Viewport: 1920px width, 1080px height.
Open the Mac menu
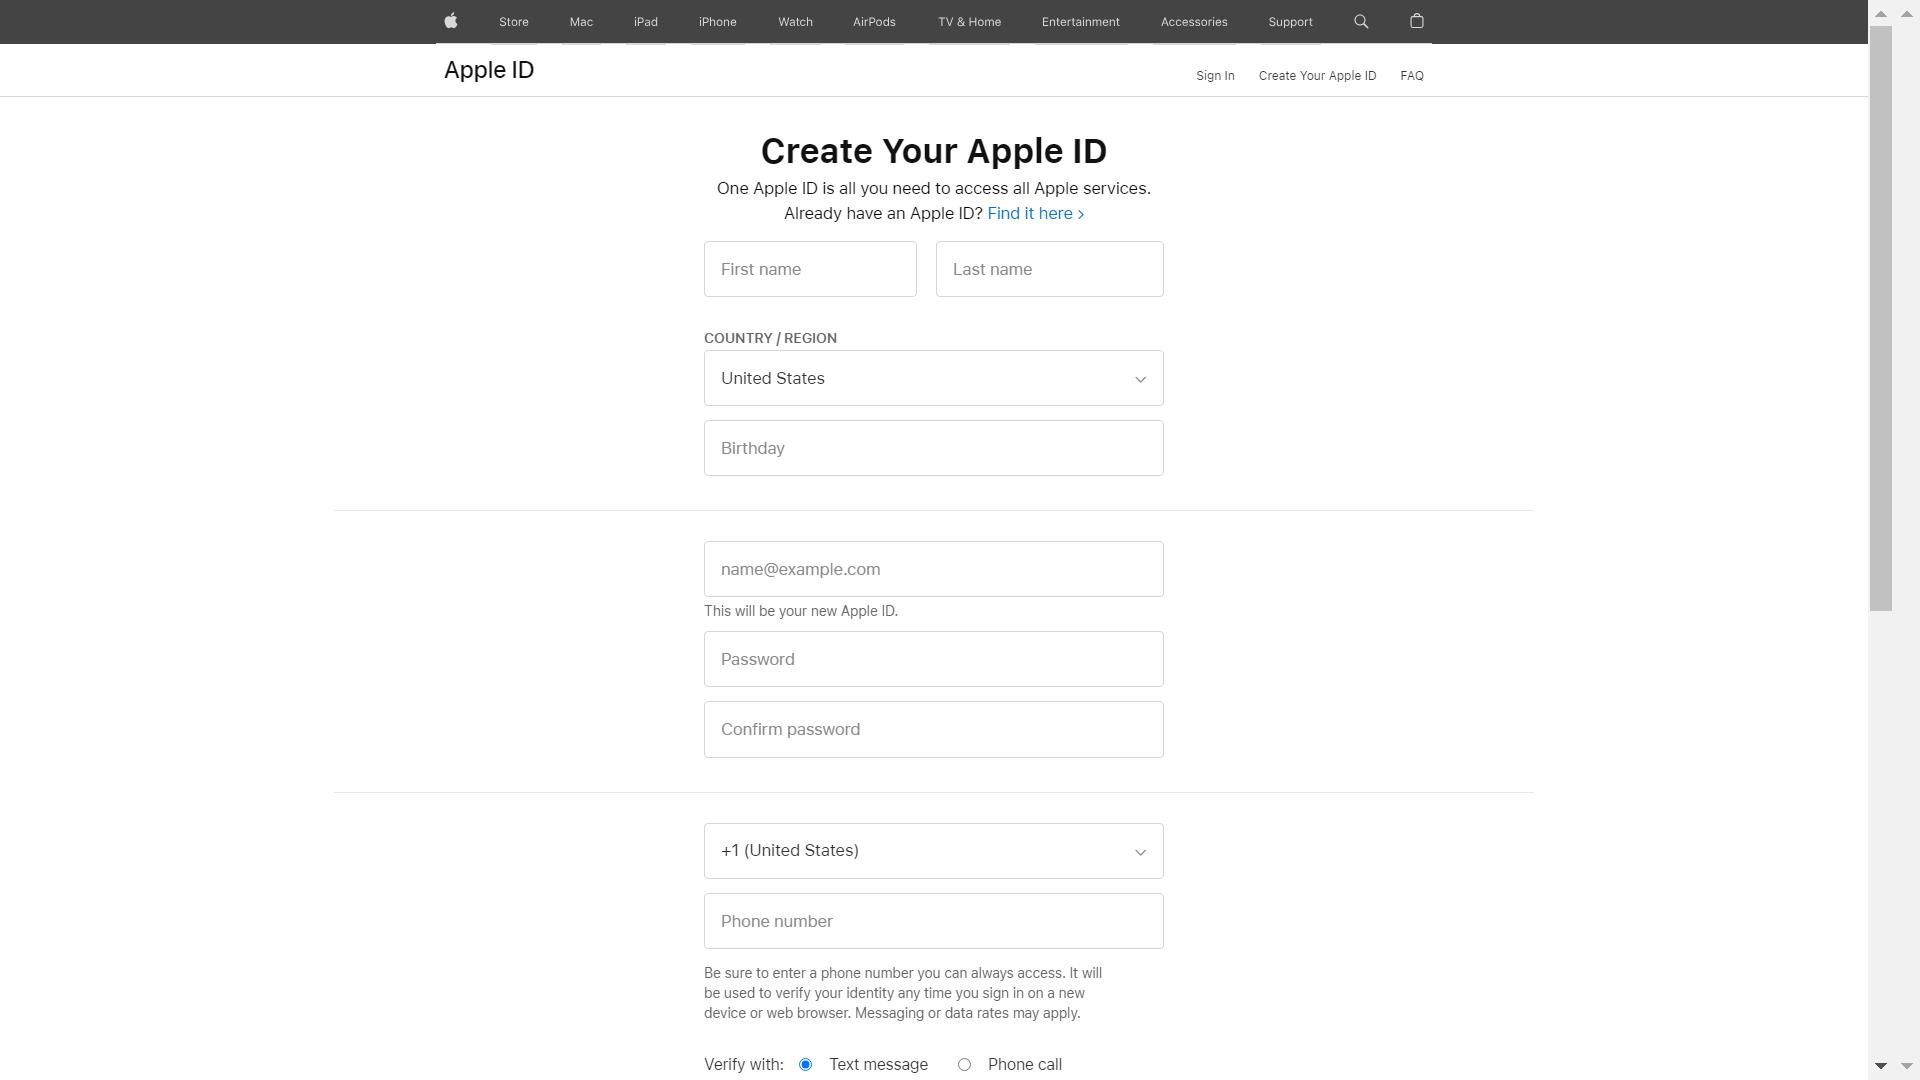(x=581, y=22)
